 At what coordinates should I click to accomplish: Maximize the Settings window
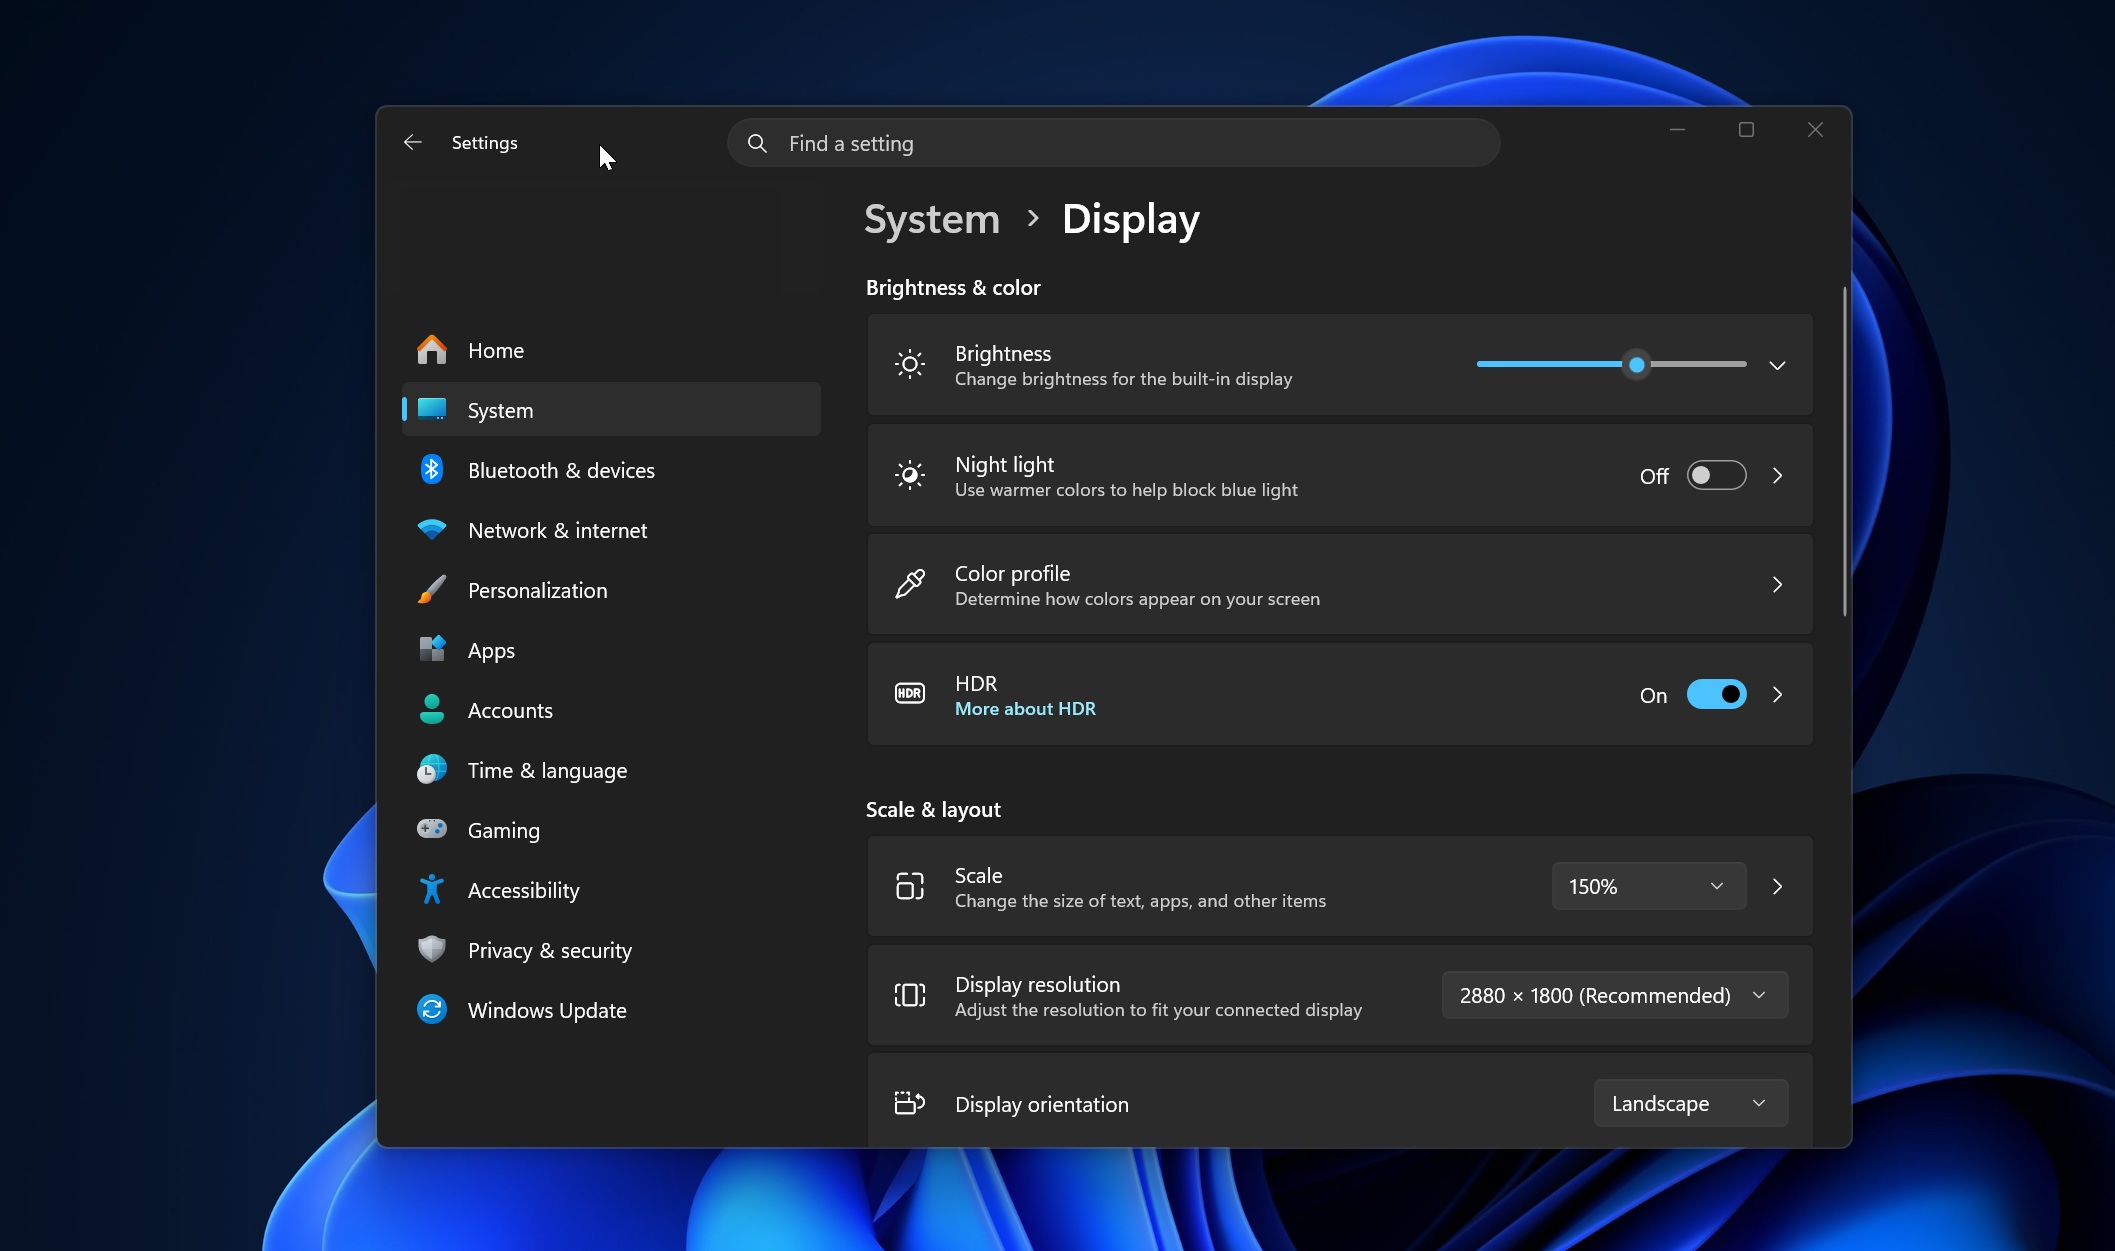click(1746, 129)
